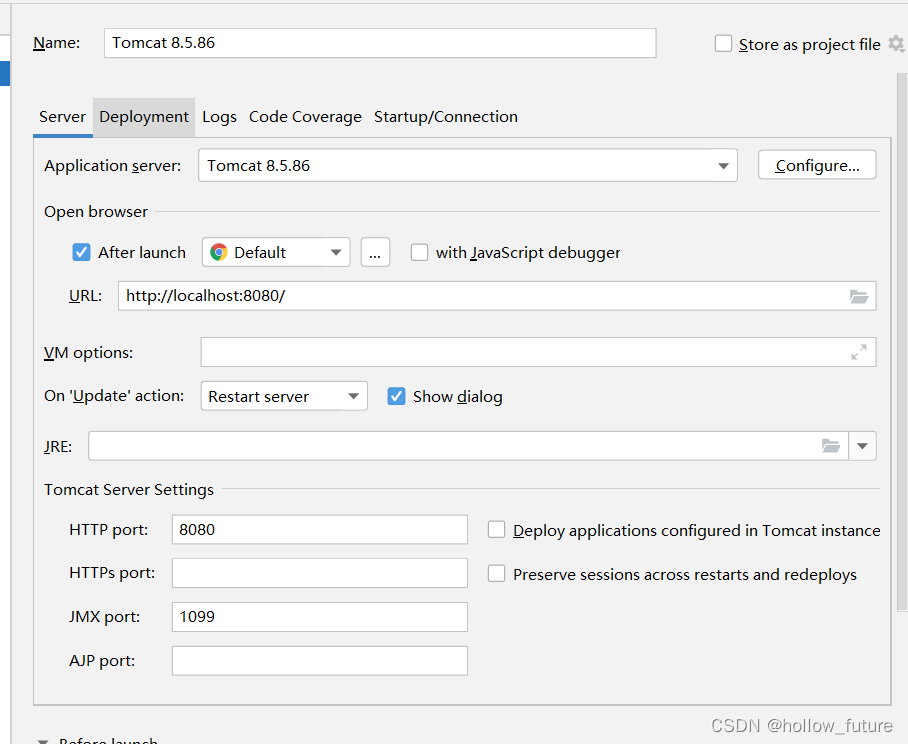Viewport: 908px width, 744px height.
Task: Open the Logs tab
Action: click(x=219, y=117)
